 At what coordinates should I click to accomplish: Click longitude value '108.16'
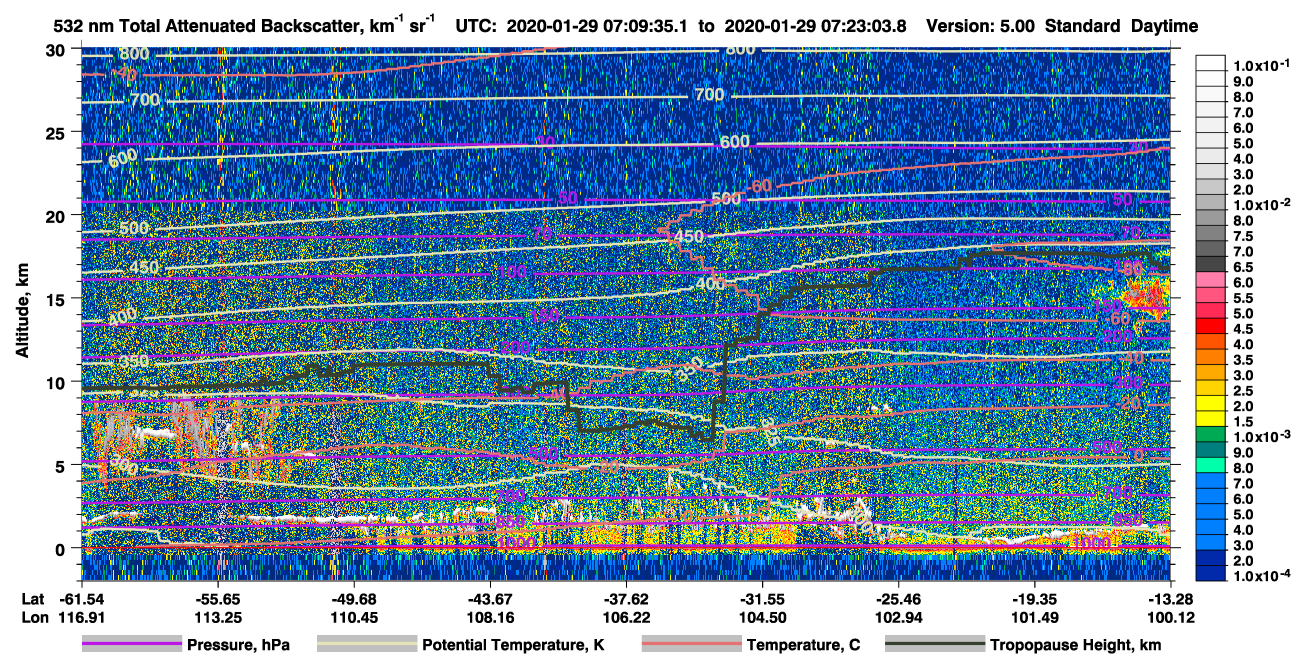[490, 618]
